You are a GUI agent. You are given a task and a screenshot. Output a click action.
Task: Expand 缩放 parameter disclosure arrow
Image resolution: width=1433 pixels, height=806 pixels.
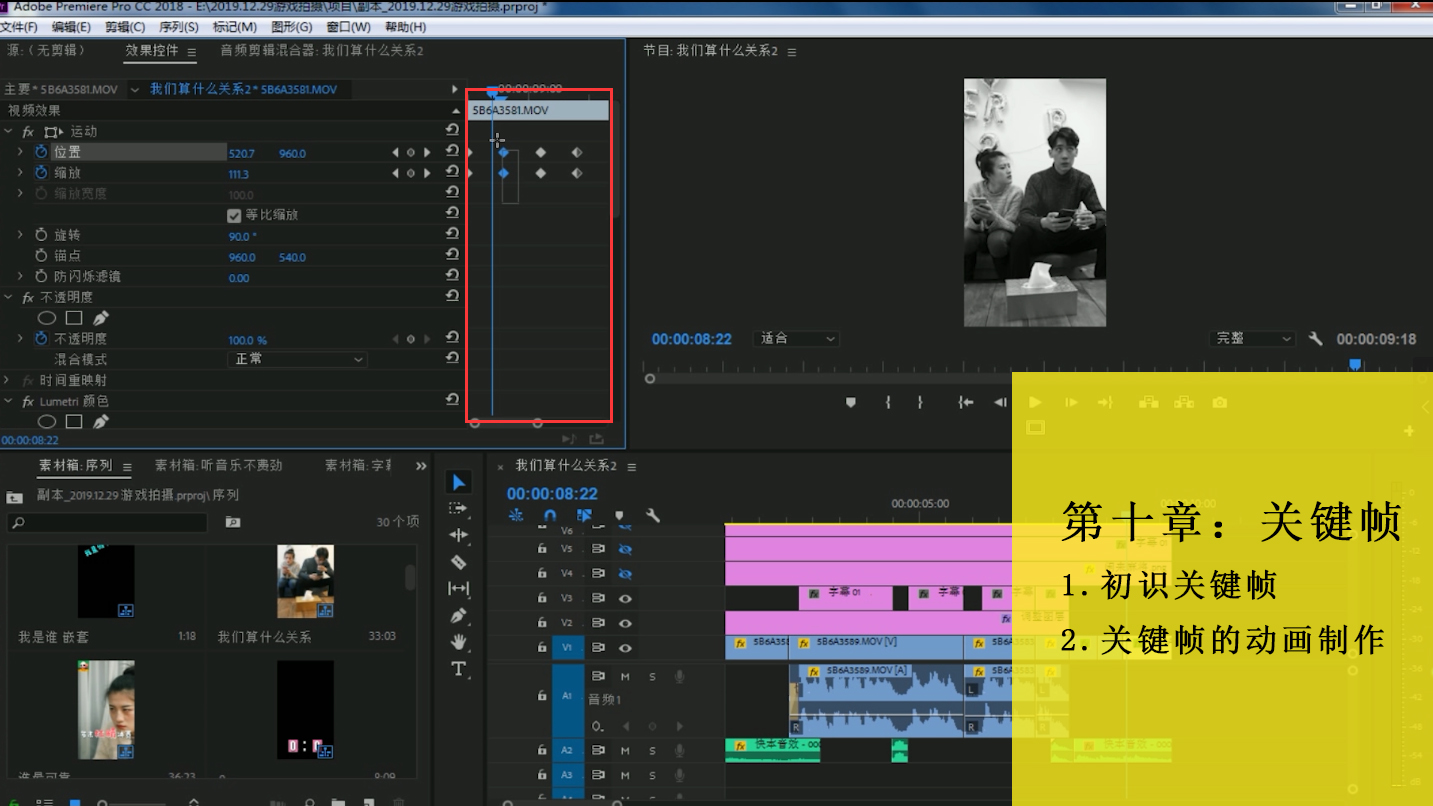20,173
